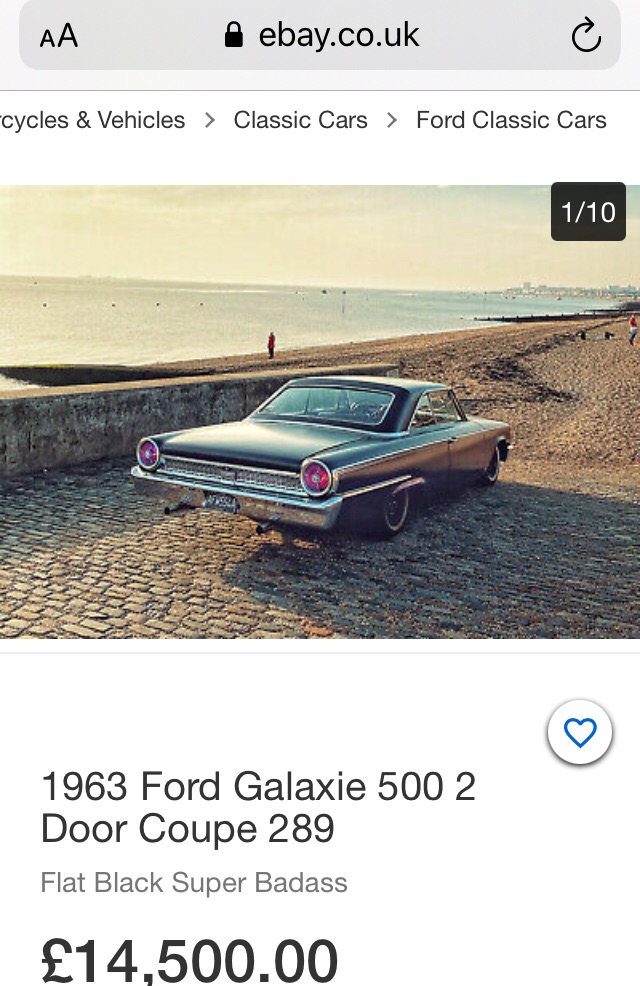Reload the eBay page
The height and width of the screenshot is (986, 640).
[x=586, y=35]
